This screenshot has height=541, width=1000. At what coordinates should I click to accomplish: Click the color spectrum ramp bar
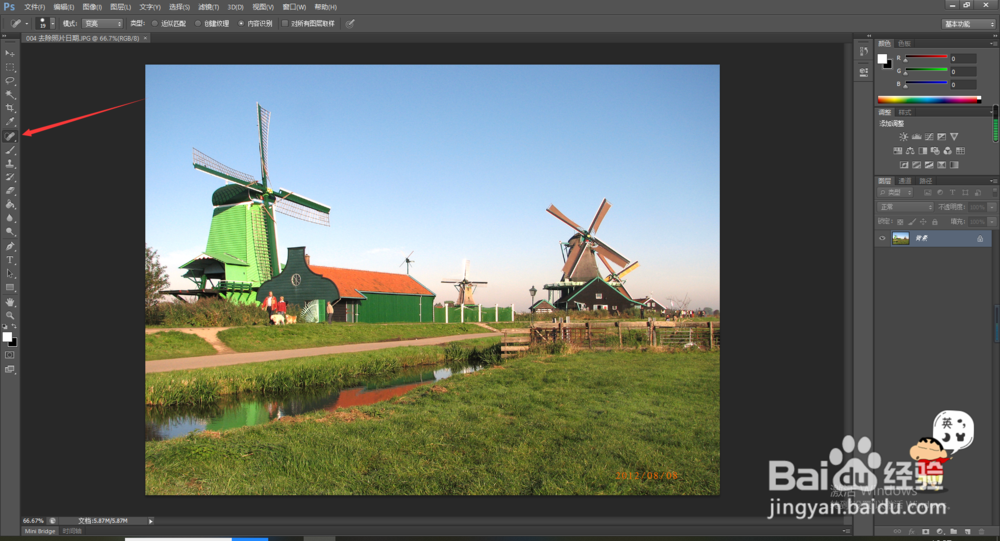[x=929, y=100]
